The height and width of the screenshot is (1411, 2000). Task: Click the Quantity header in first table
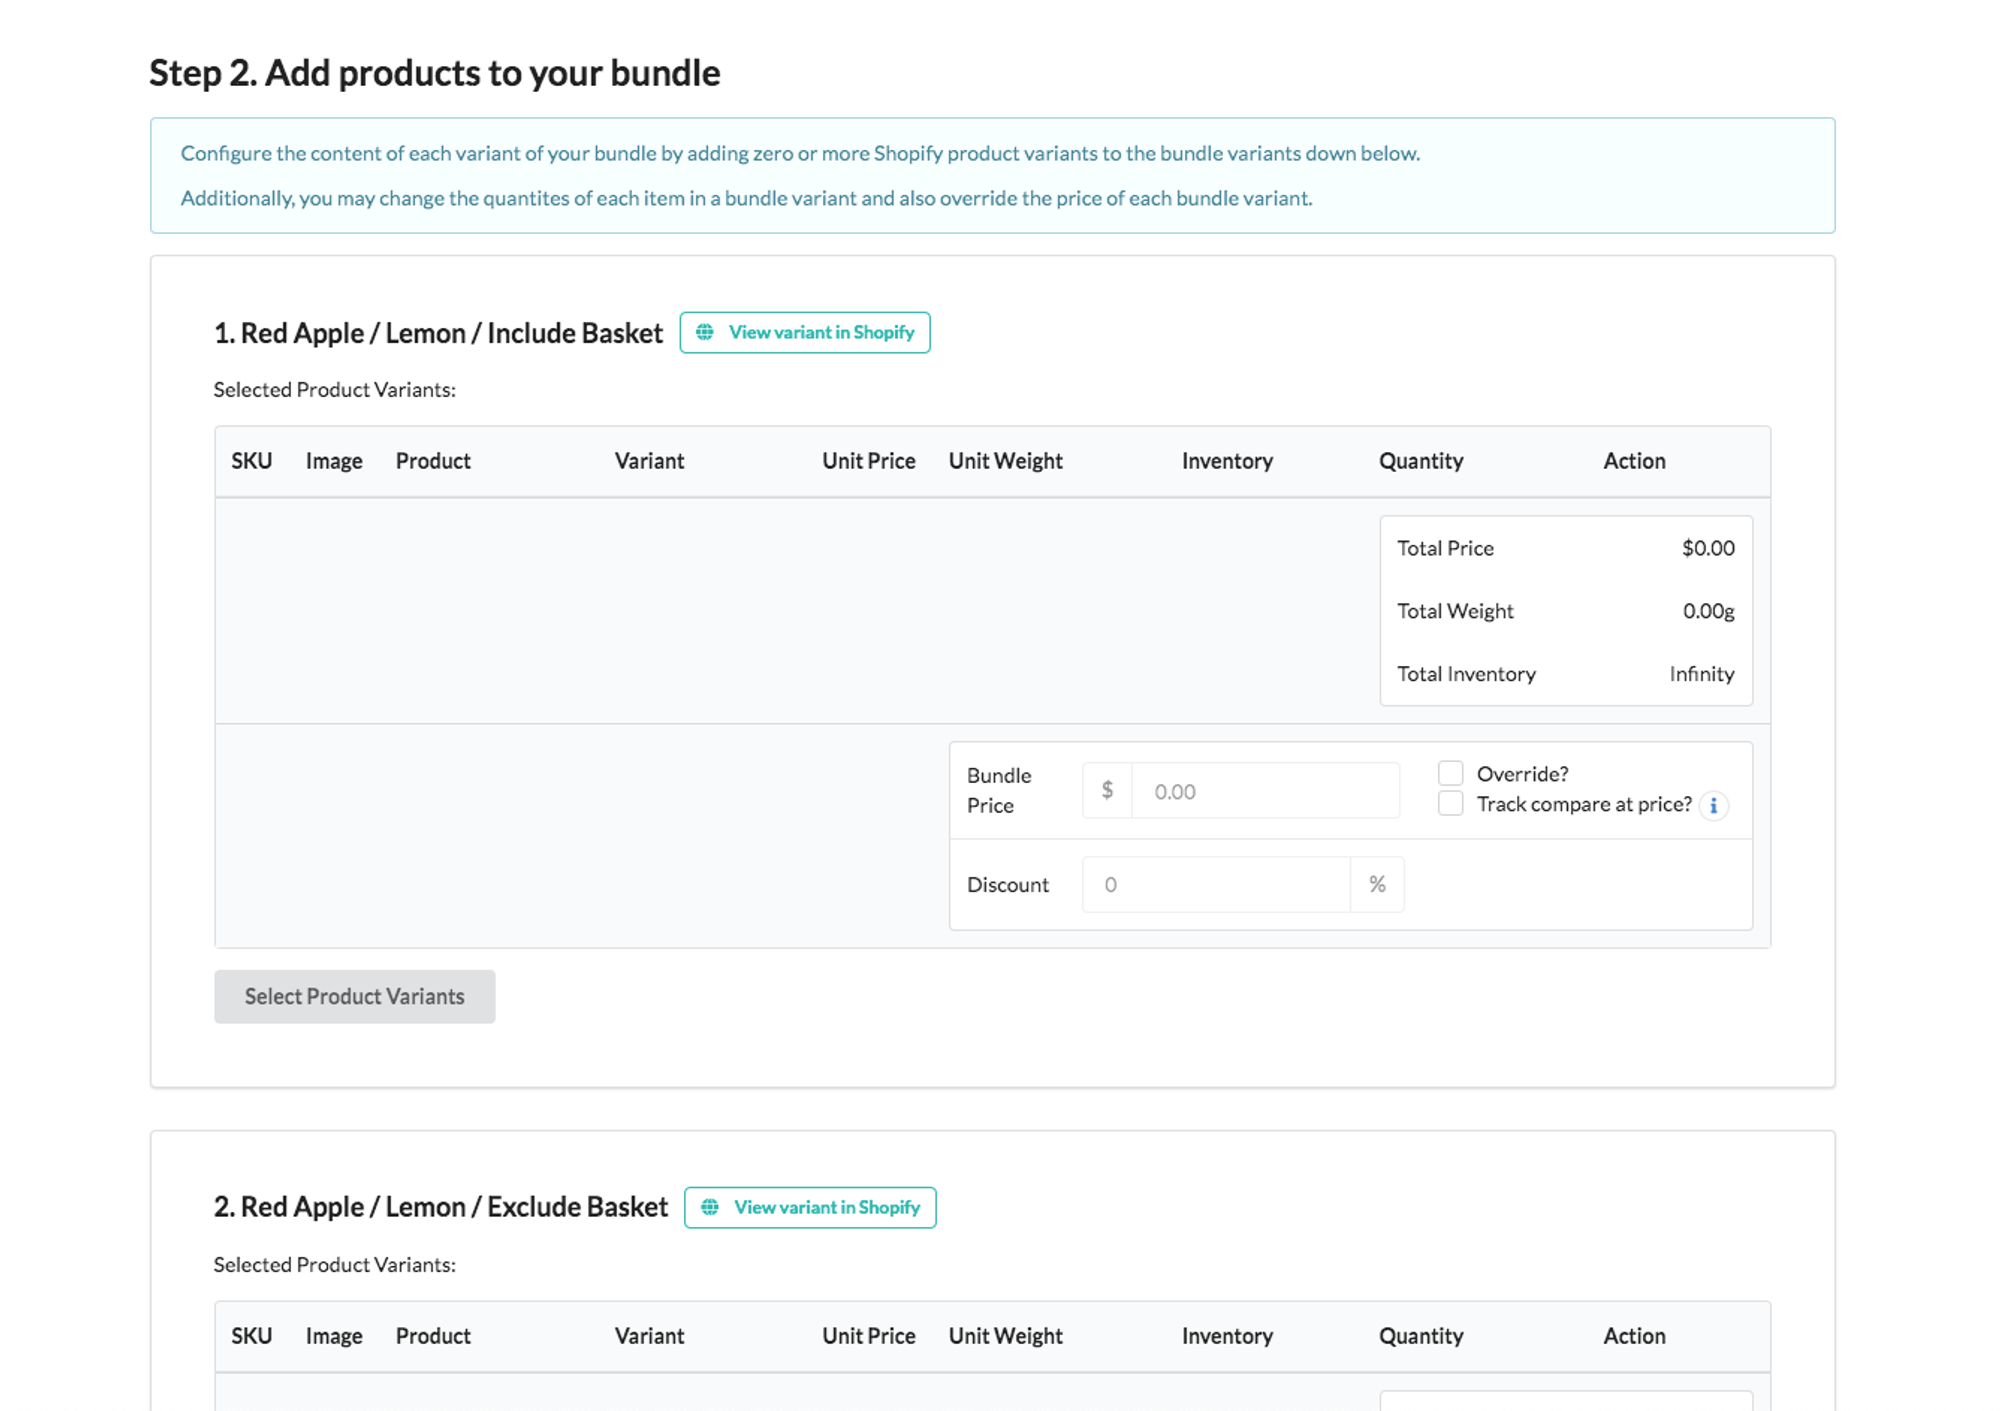coord(1421,461)
